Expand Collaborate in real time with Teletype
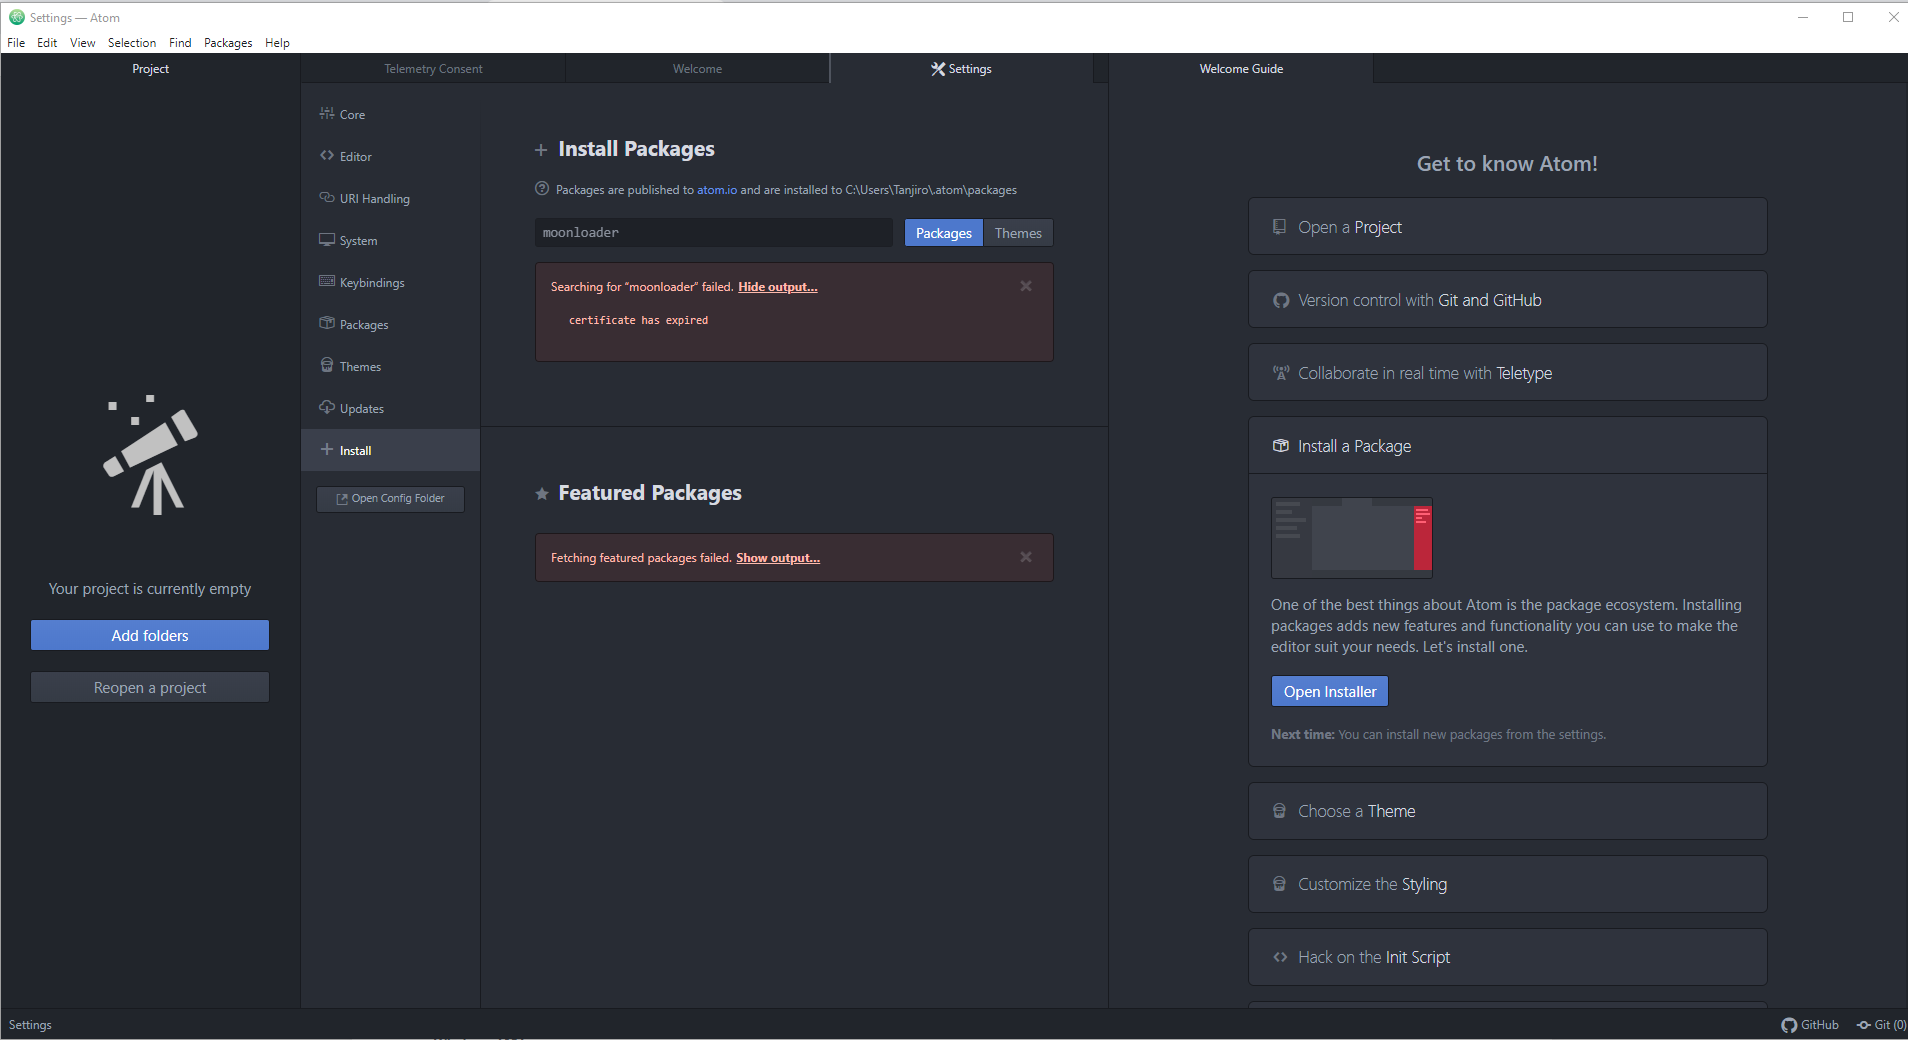This screenshot has height=1040, width=1908. coord(1507,373)
